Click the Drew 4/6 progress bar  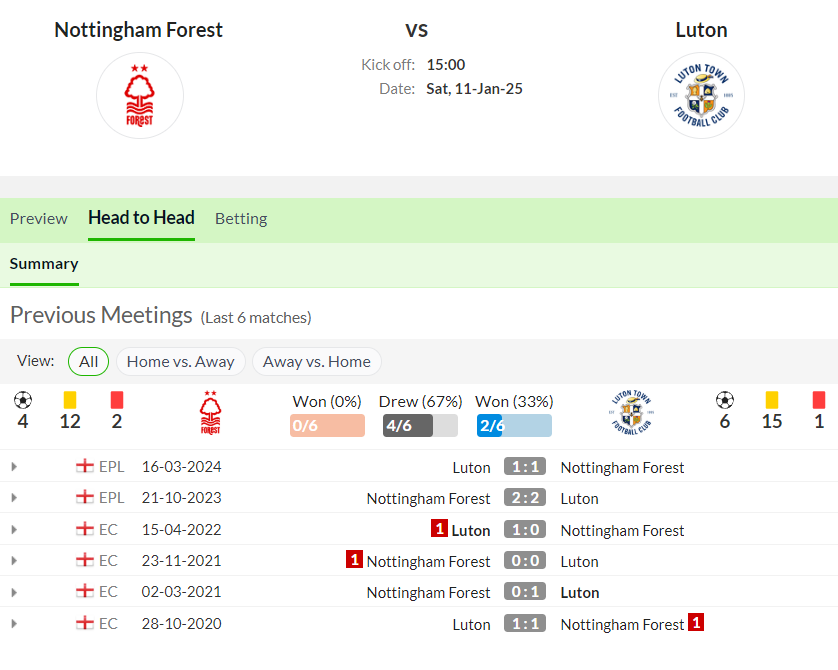pyautogui.click(x=420, y=426)
